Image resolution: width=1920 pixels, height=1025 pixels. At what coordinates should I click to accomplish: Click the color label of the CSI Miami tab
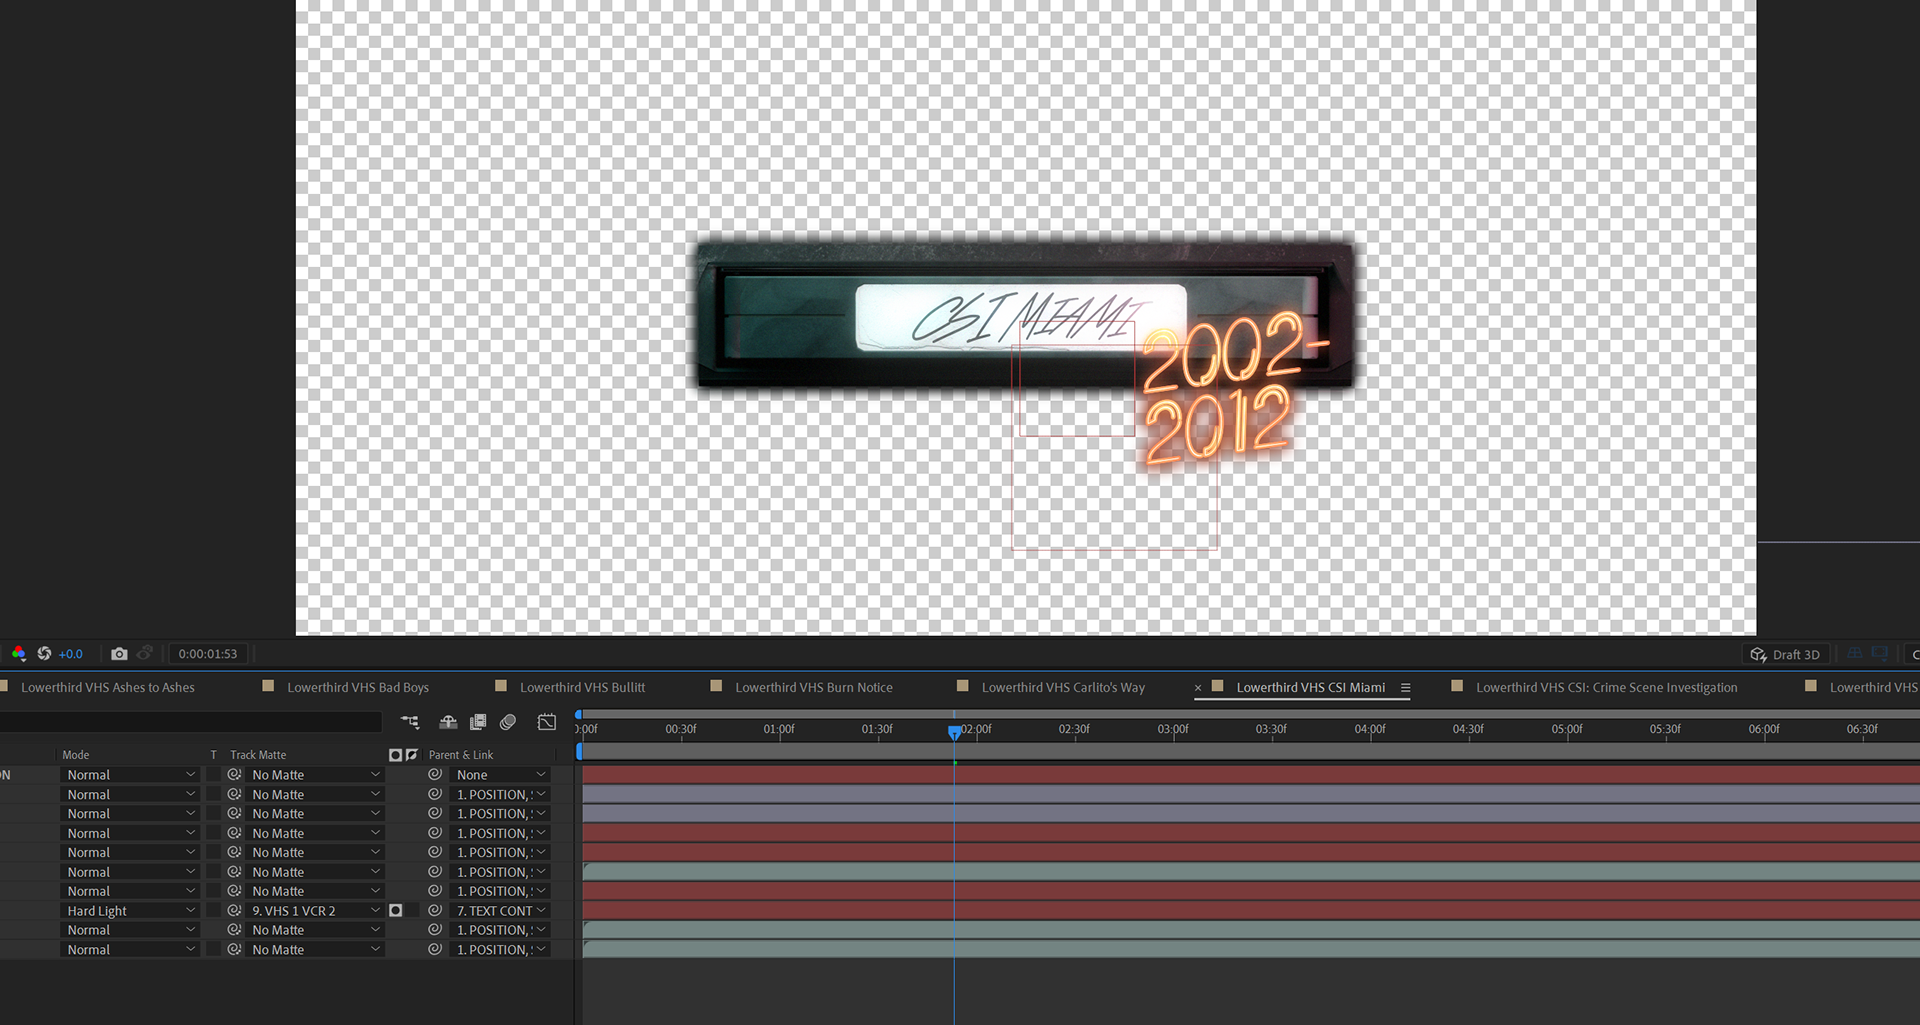tap(1218, 686)
